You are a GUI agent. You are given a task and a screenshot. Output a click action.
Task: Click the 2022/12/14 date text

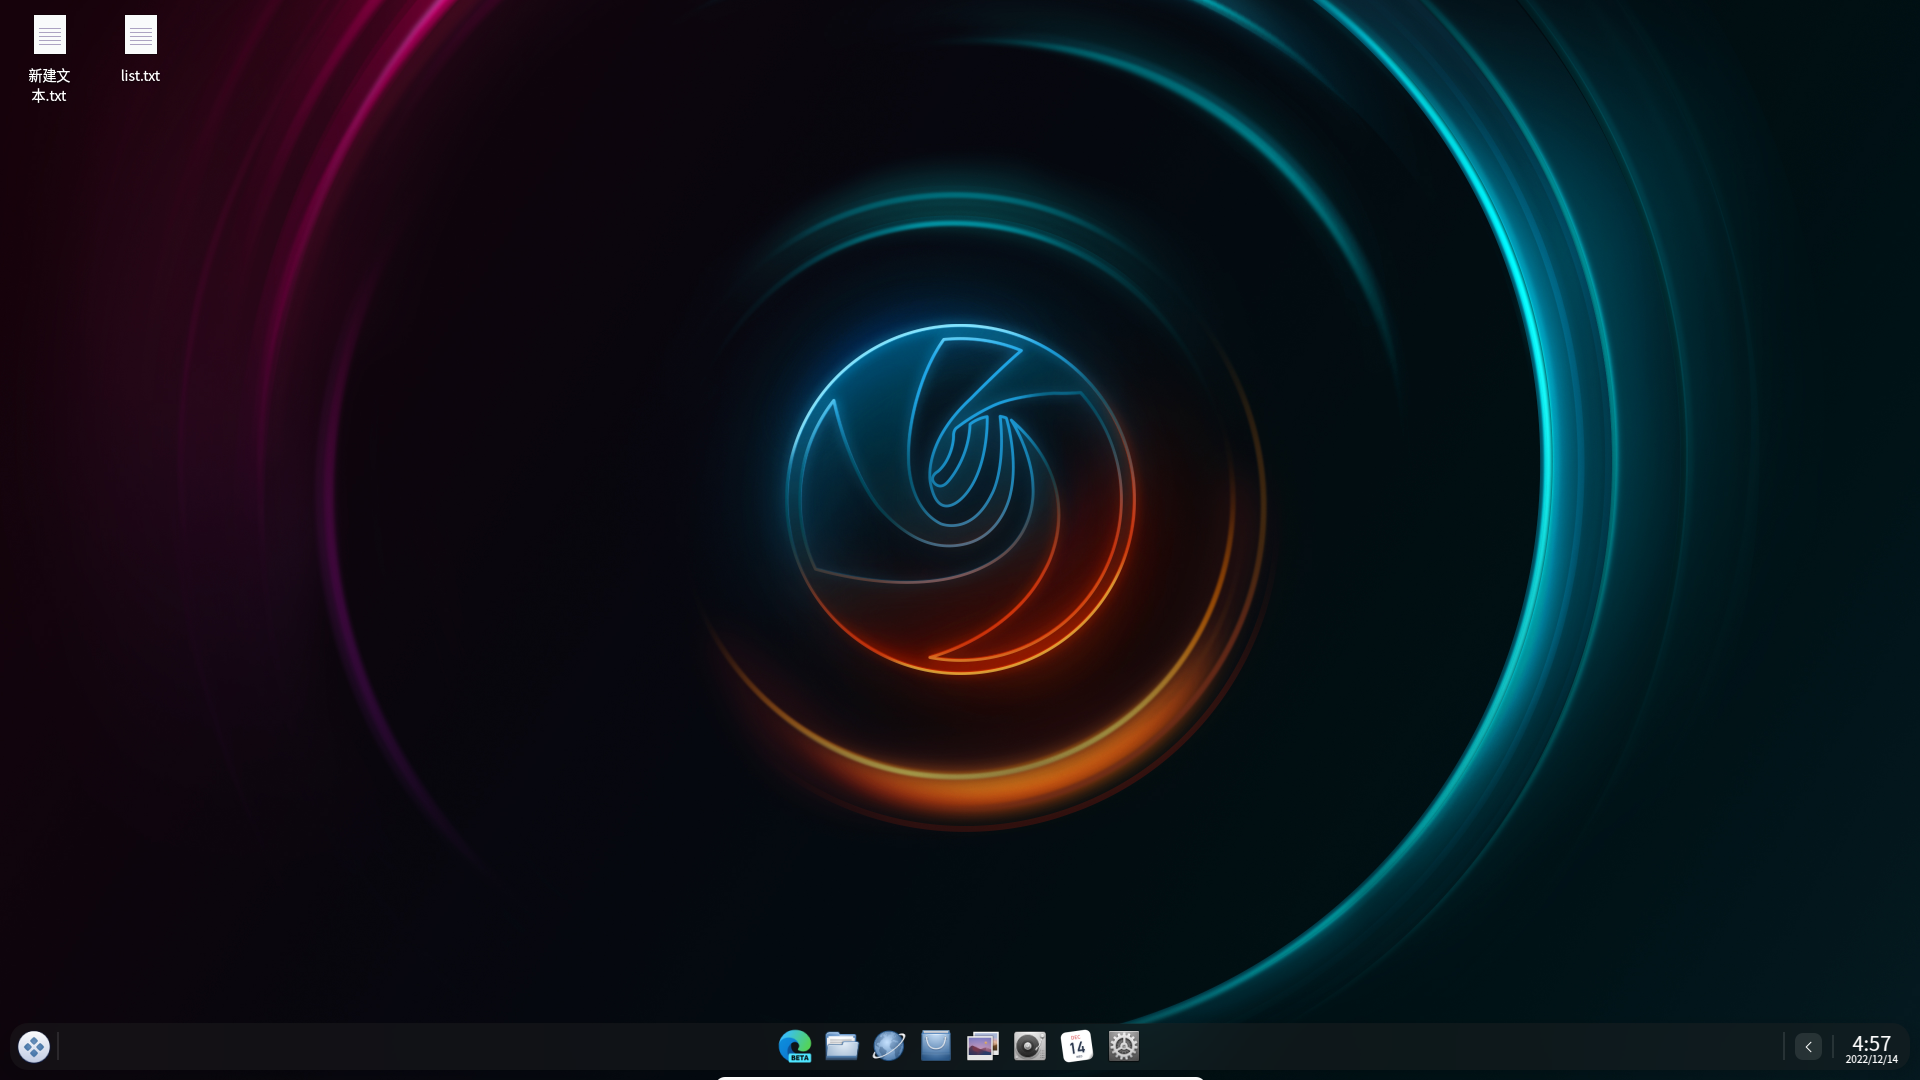[1871, 1060]
